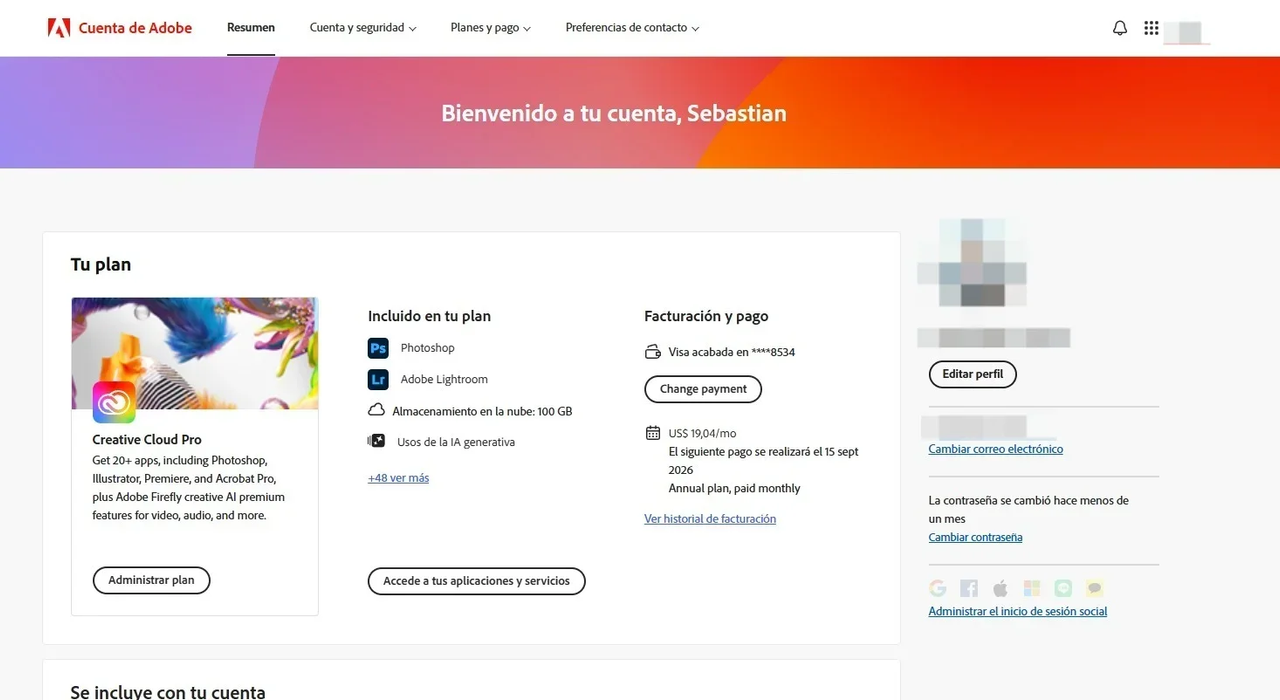Click Administrar plan button
Image resolution: width=1280 pixels, height=700 pixels.
[151, 580]
